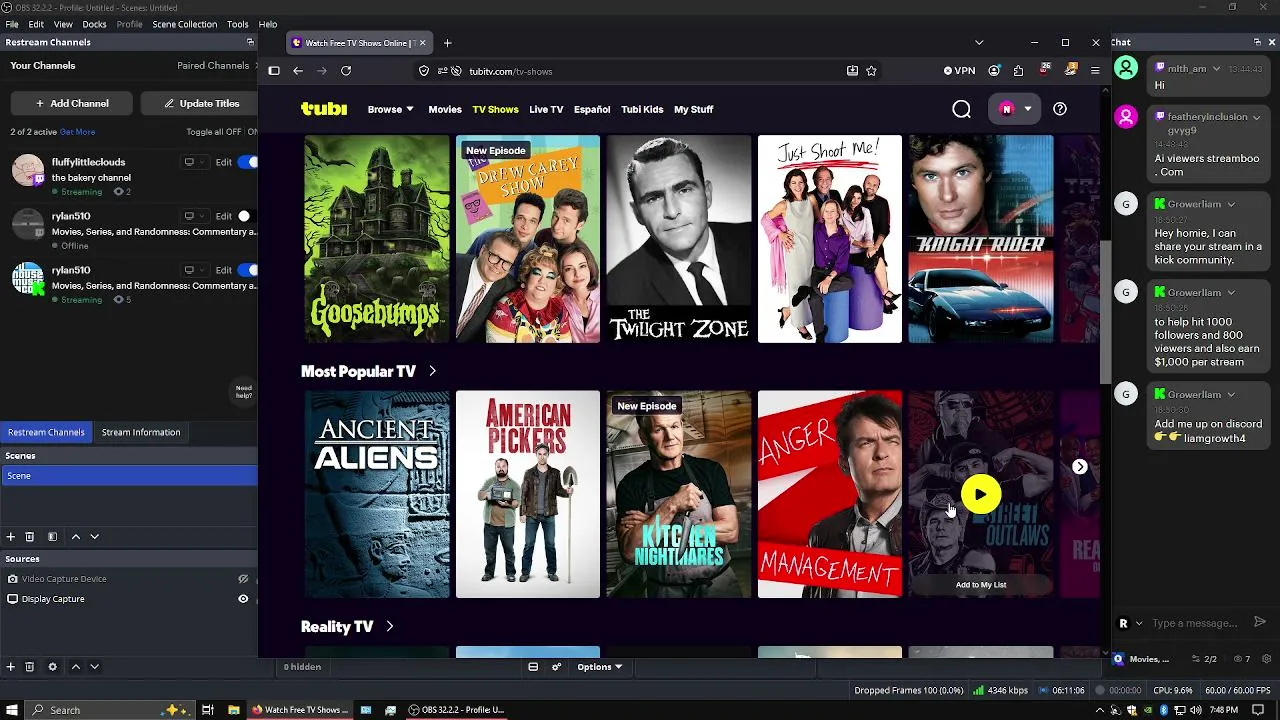
Task: Click the browser address bar
Action: click(650, 71)
